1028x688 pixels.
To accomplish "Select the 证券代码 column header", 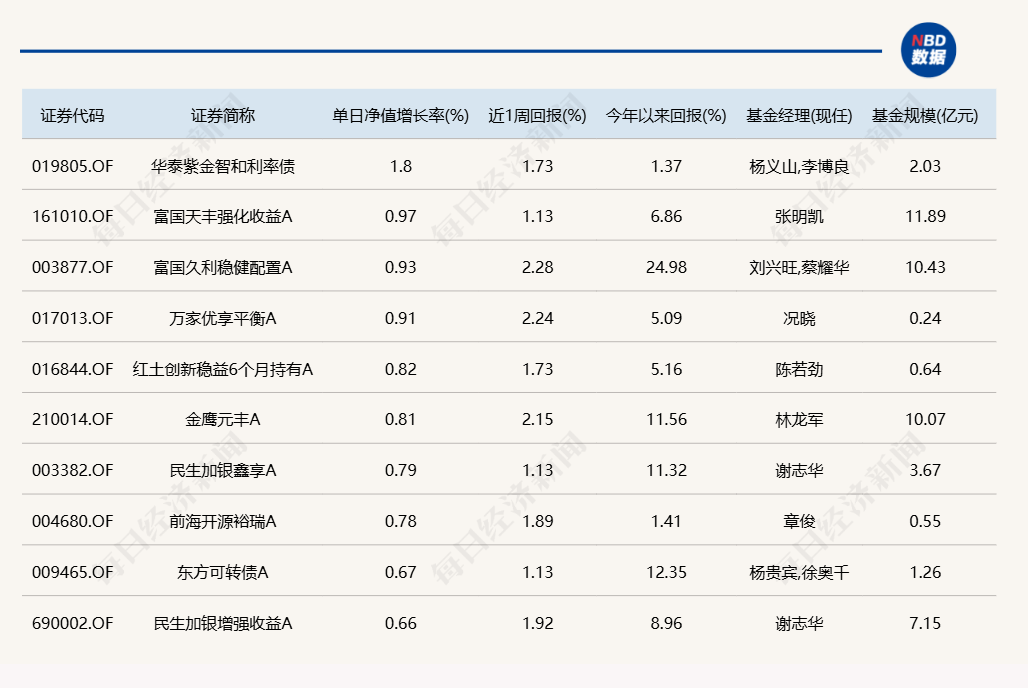I will coord(72,115).
